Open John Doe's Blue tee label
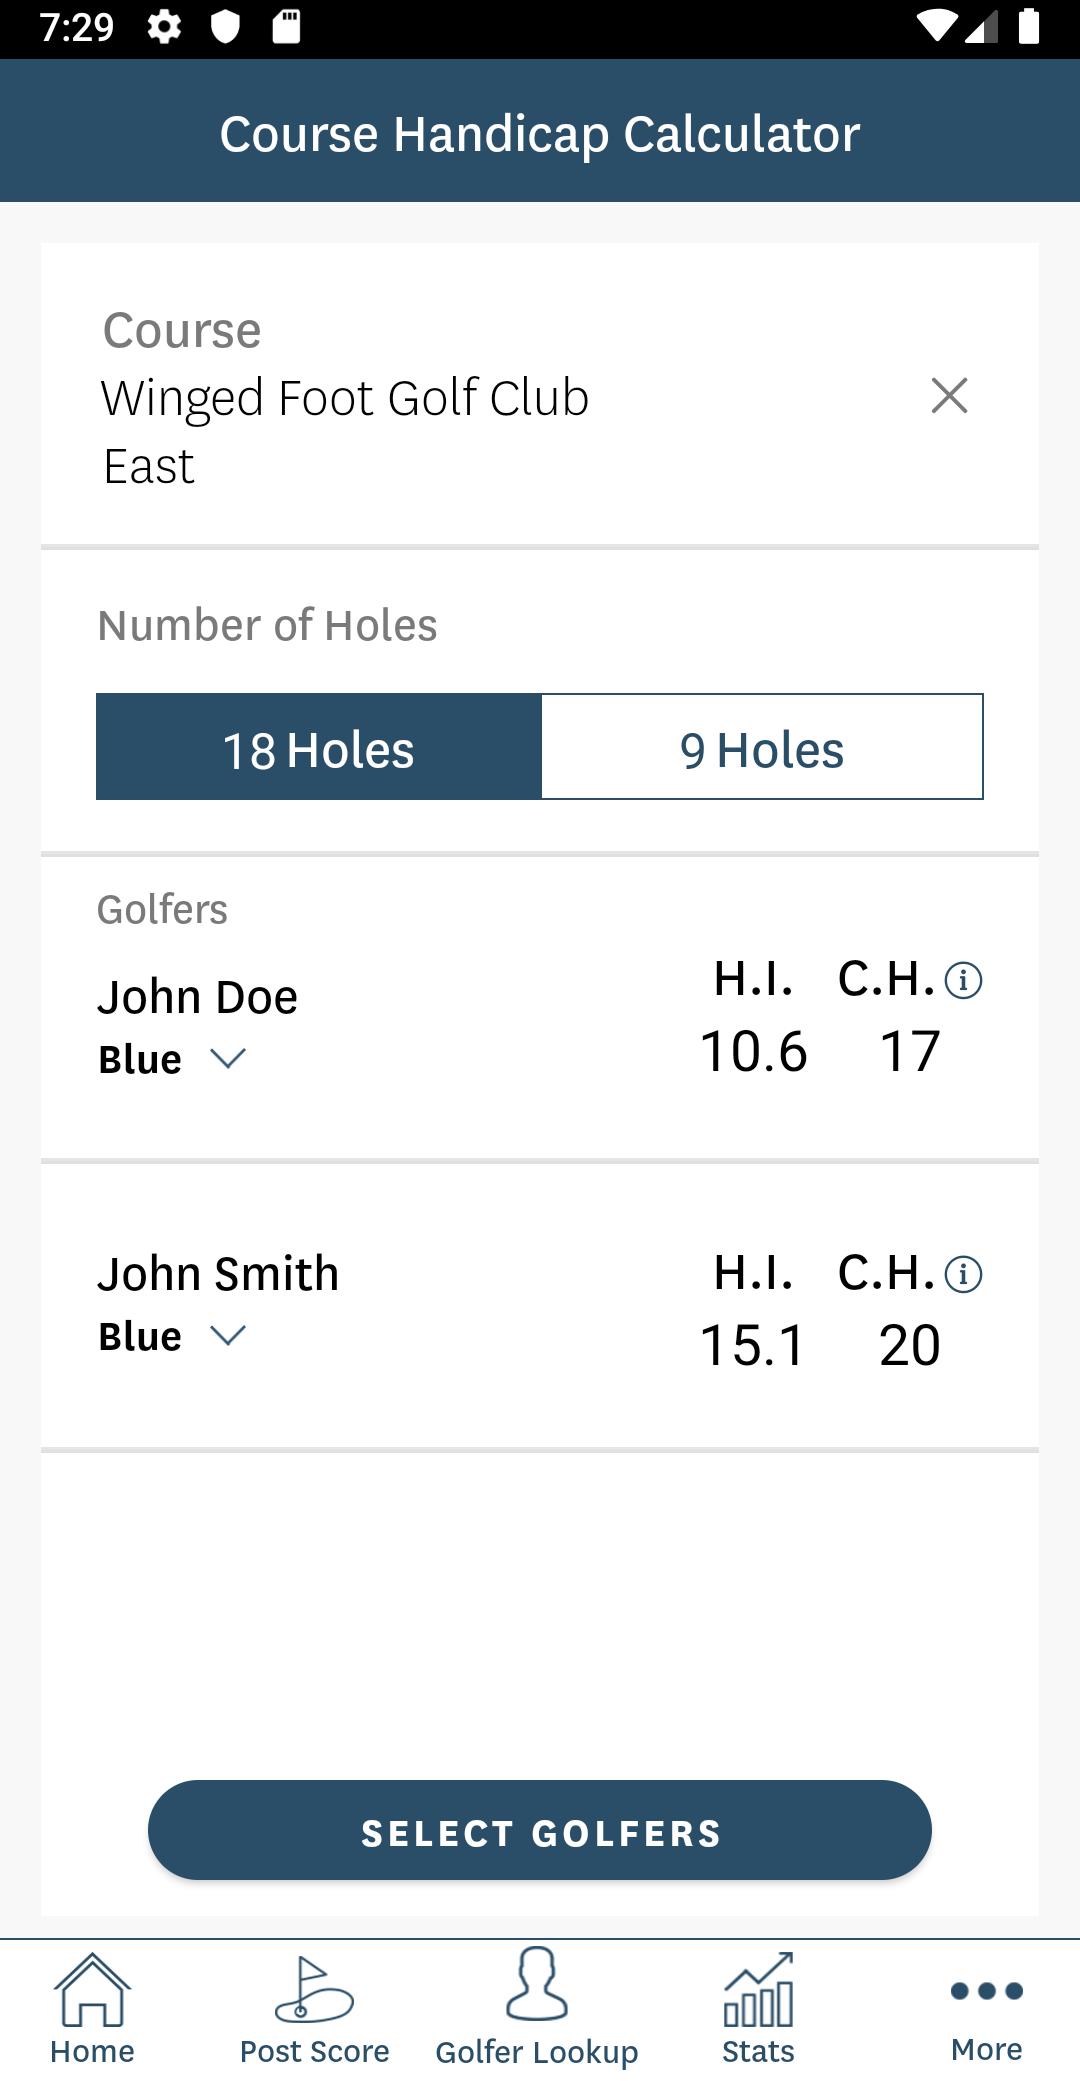This screenshot has width=1080, height=2081. 140,1059
